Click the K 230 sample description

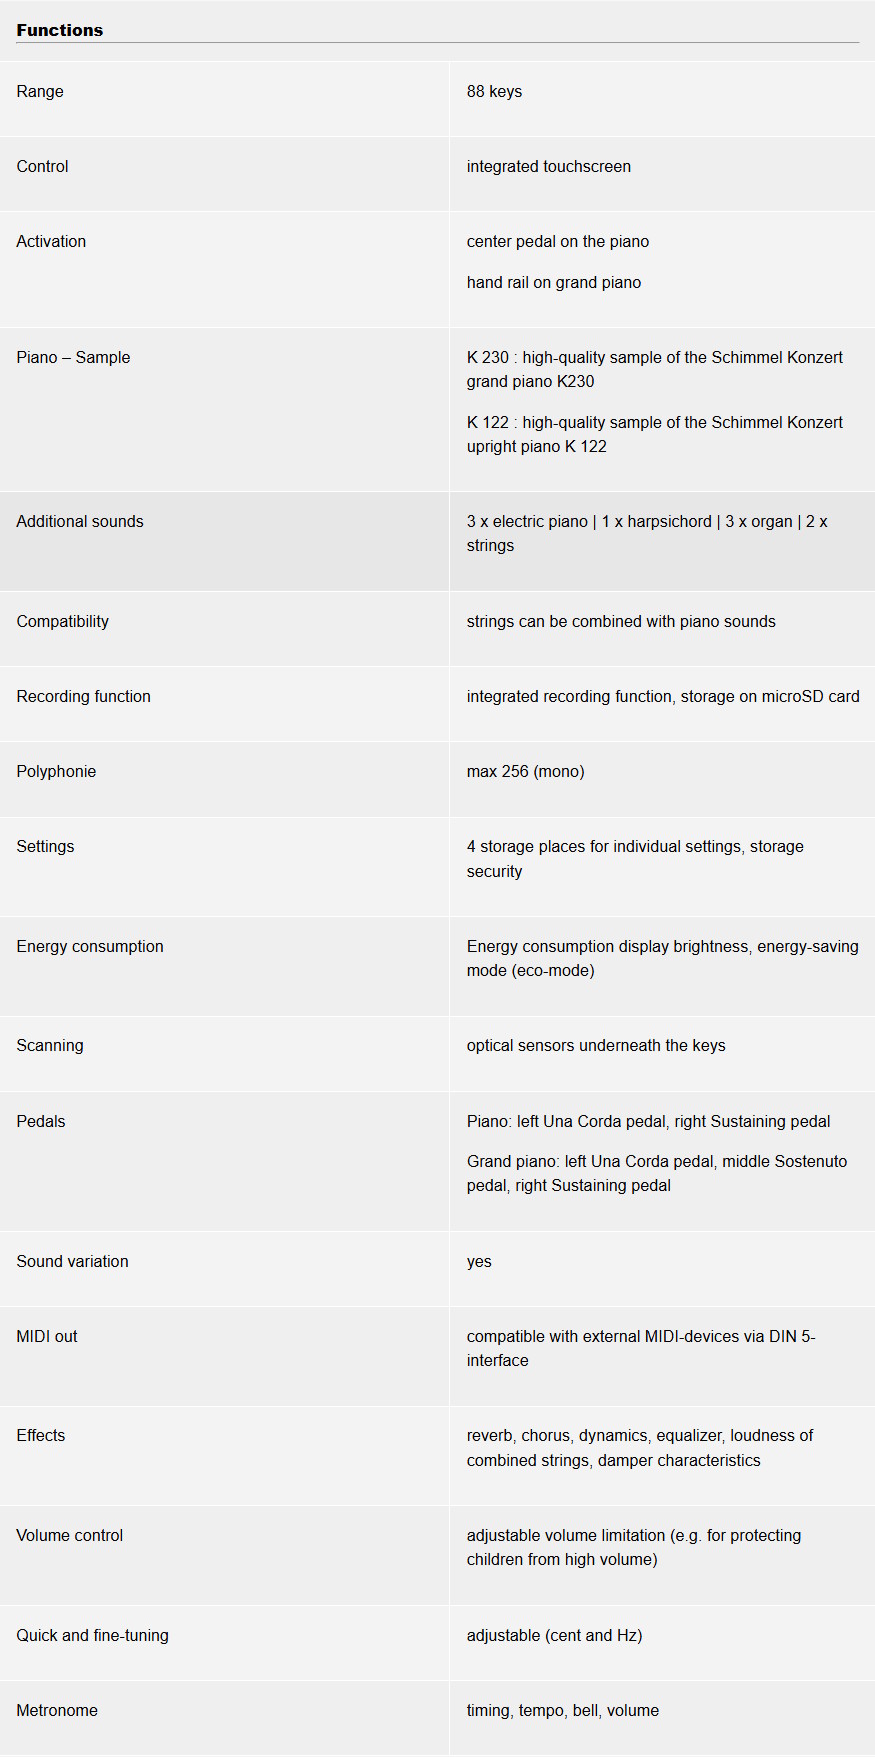click(654, 369)
